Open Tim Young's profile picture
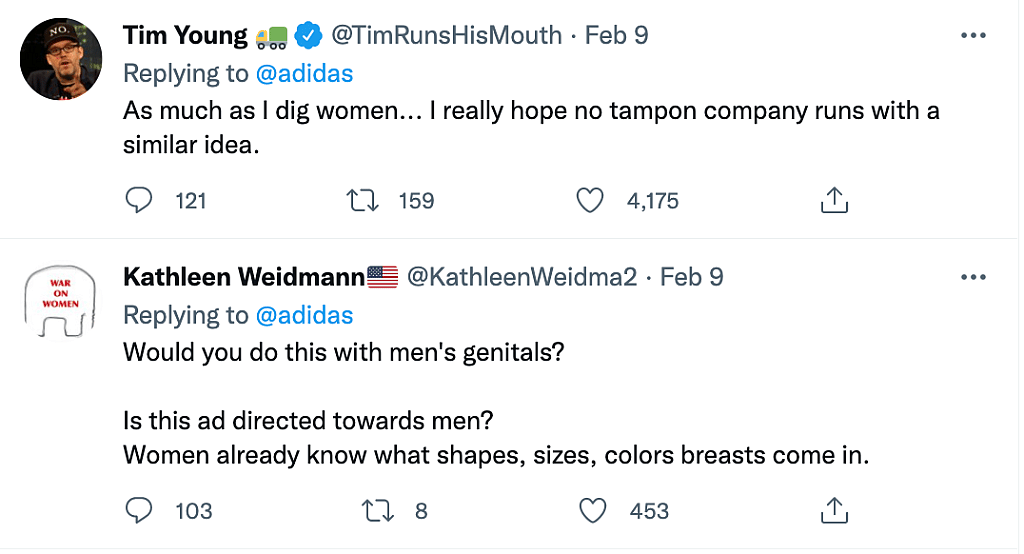 (x=61, y=58)
